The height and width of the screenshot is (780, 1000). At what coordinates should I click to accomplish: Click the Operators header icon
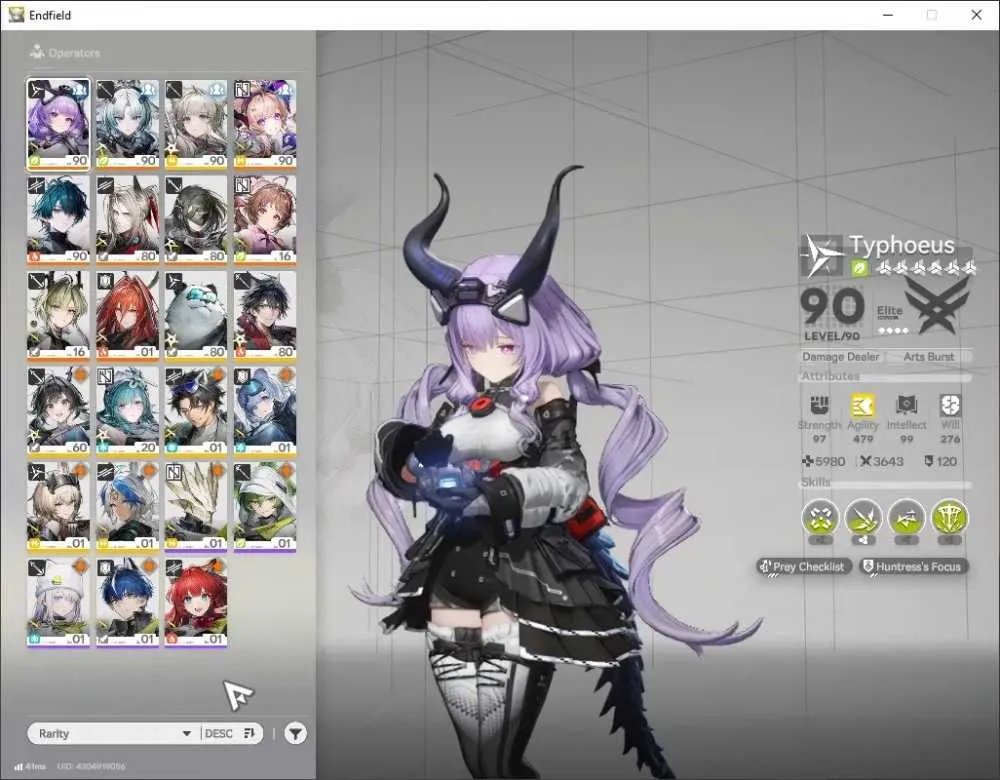(x=36, y=52)
